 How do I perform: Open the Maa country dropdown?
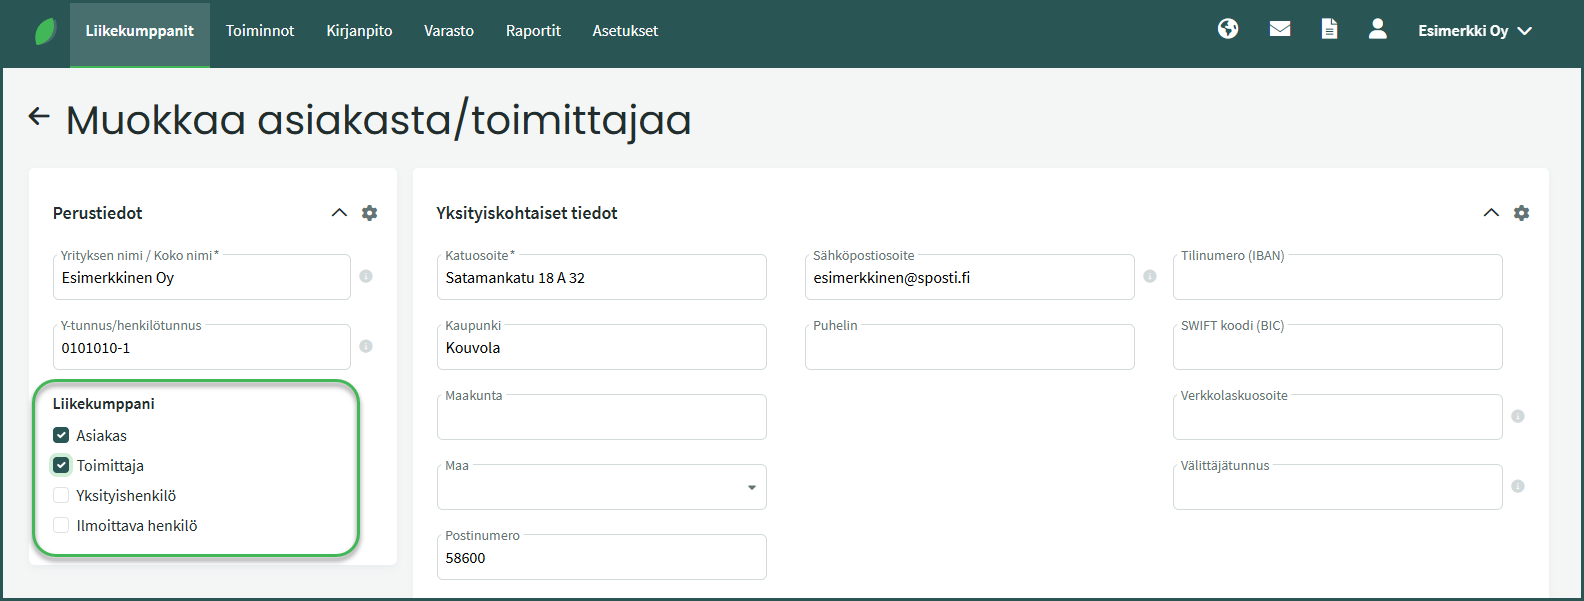click(x=601, y=488)
